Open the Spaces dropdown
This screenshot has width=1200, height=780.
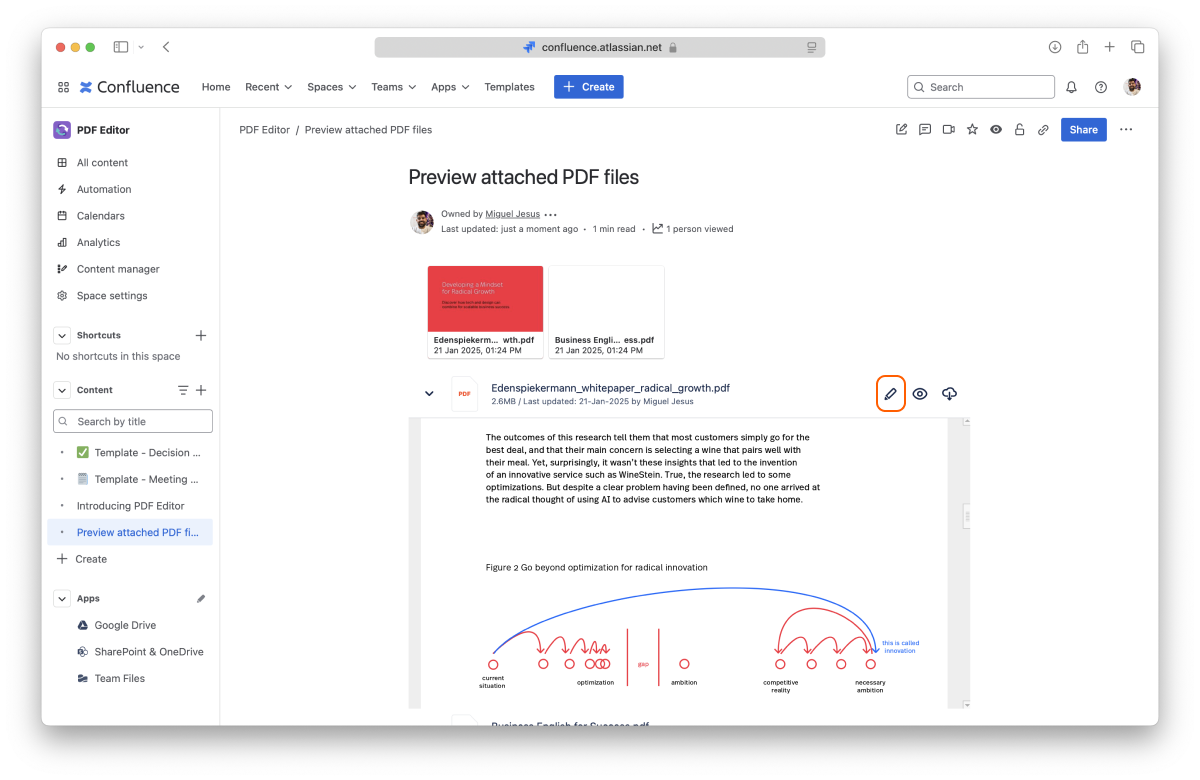(x=332, y=87)
